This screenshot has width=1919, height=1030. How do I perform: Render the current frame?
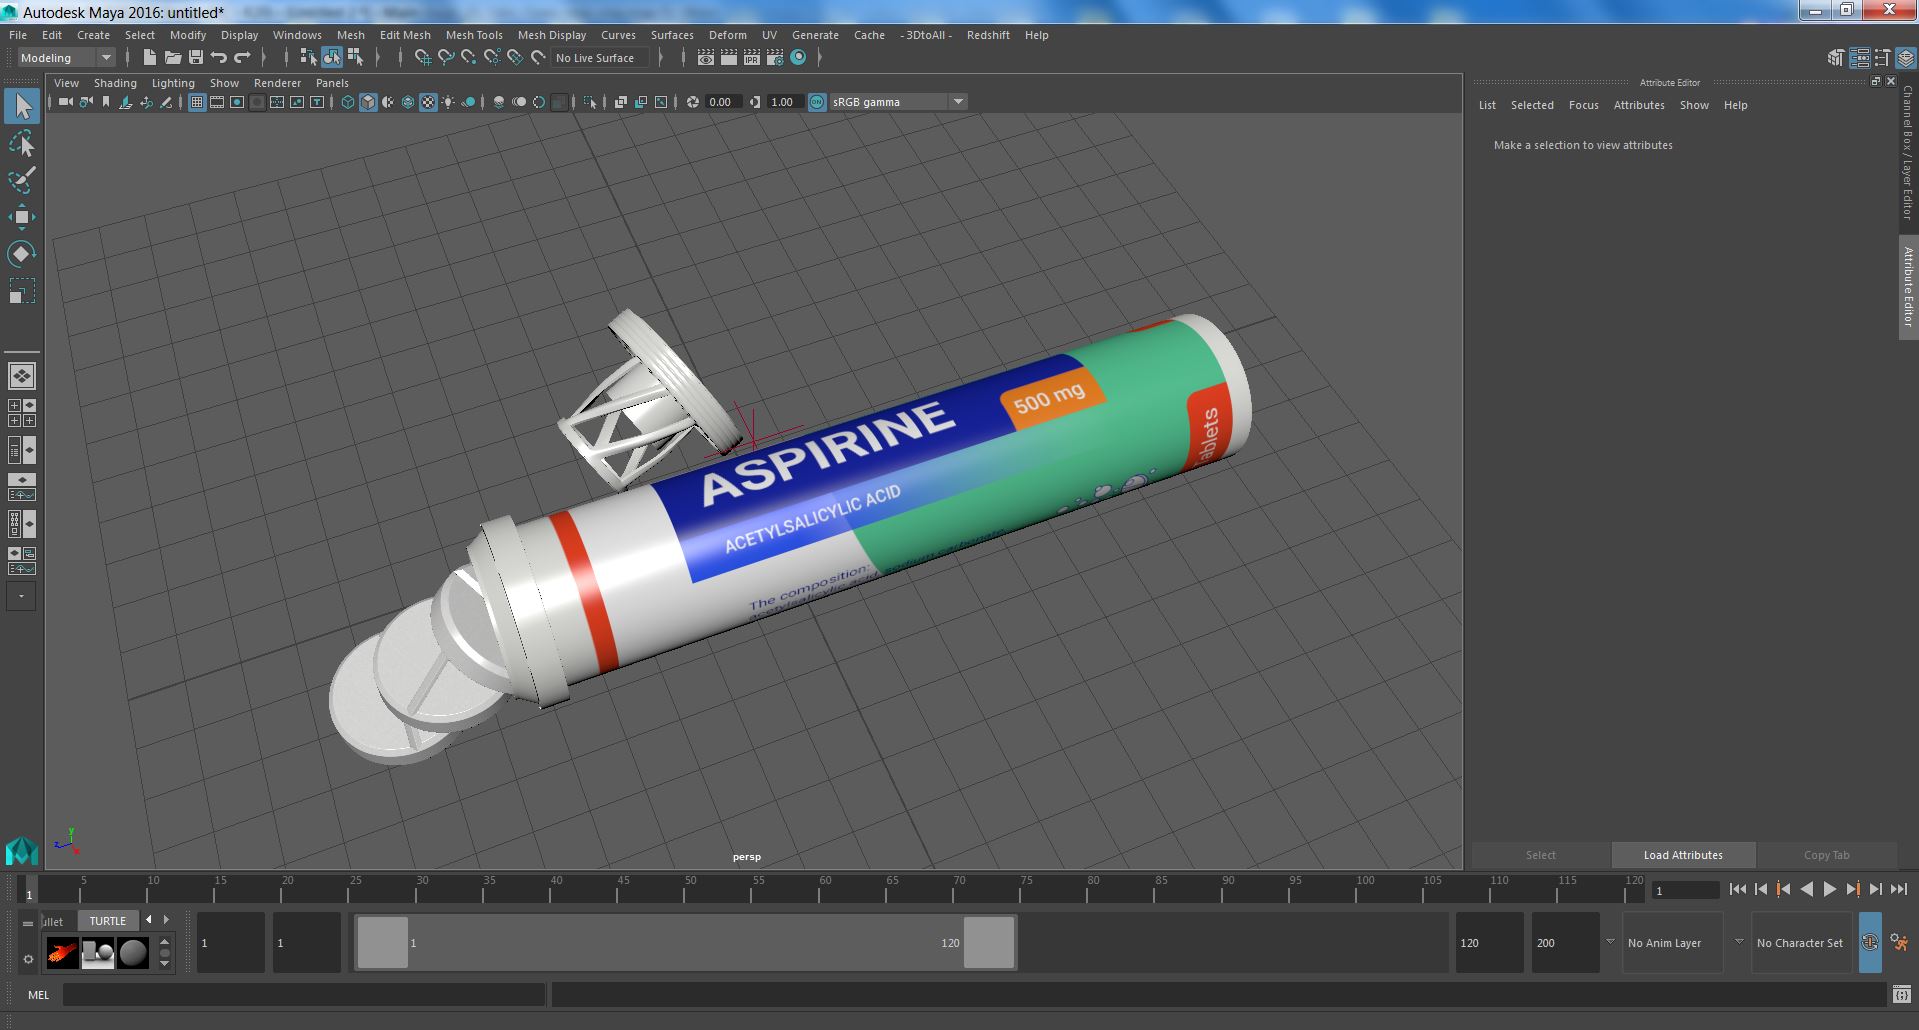pyautogui.click(x=729, y=57)
